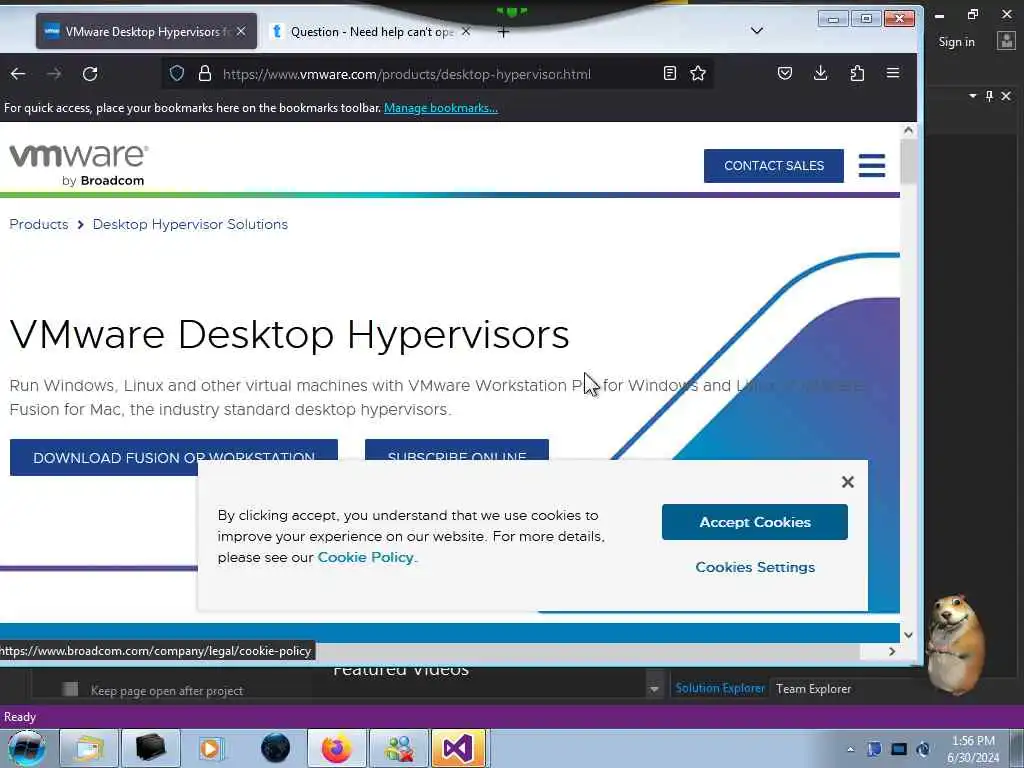Click the CONTACT SALES button
This screenshot has width=1024, height=768.
coord(774,166)
